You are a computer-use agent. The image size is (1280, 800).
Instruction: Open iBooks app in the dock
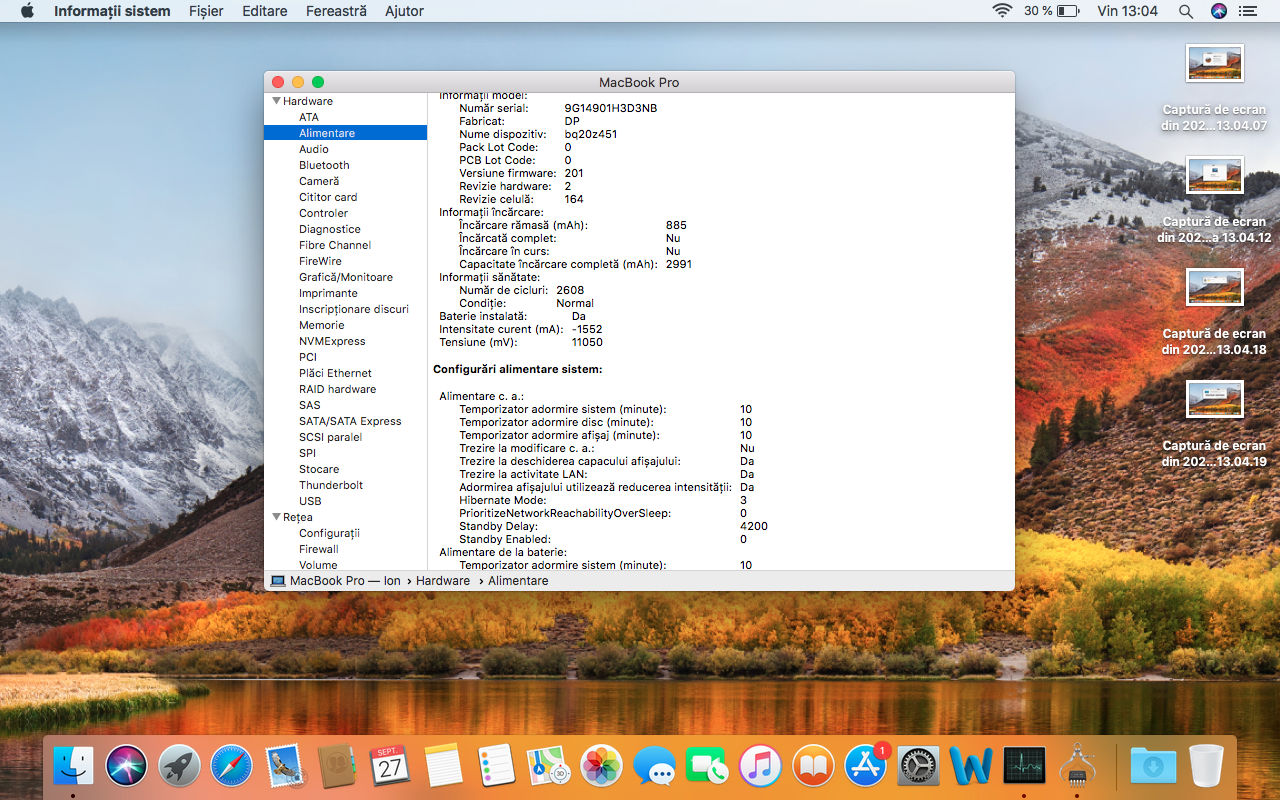(x=813, y=766)
